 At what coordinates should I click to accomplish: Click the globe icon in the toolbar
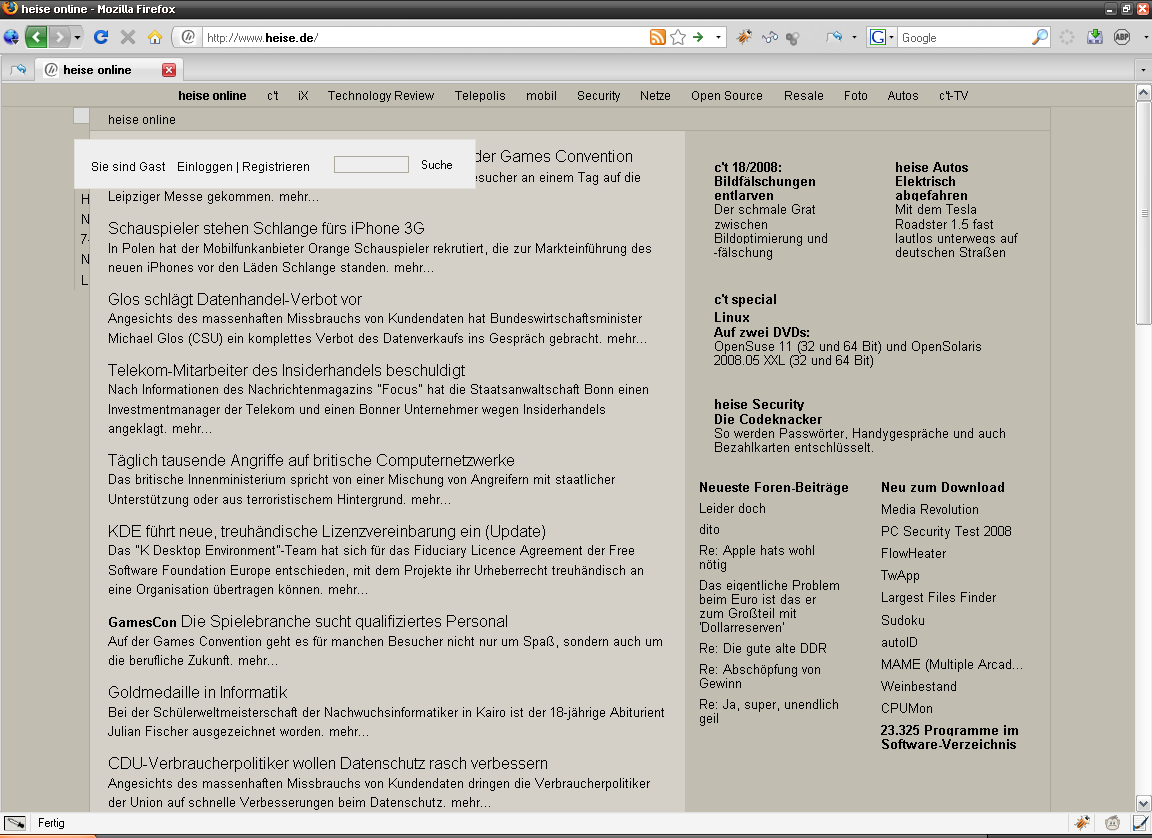point(11,37)
